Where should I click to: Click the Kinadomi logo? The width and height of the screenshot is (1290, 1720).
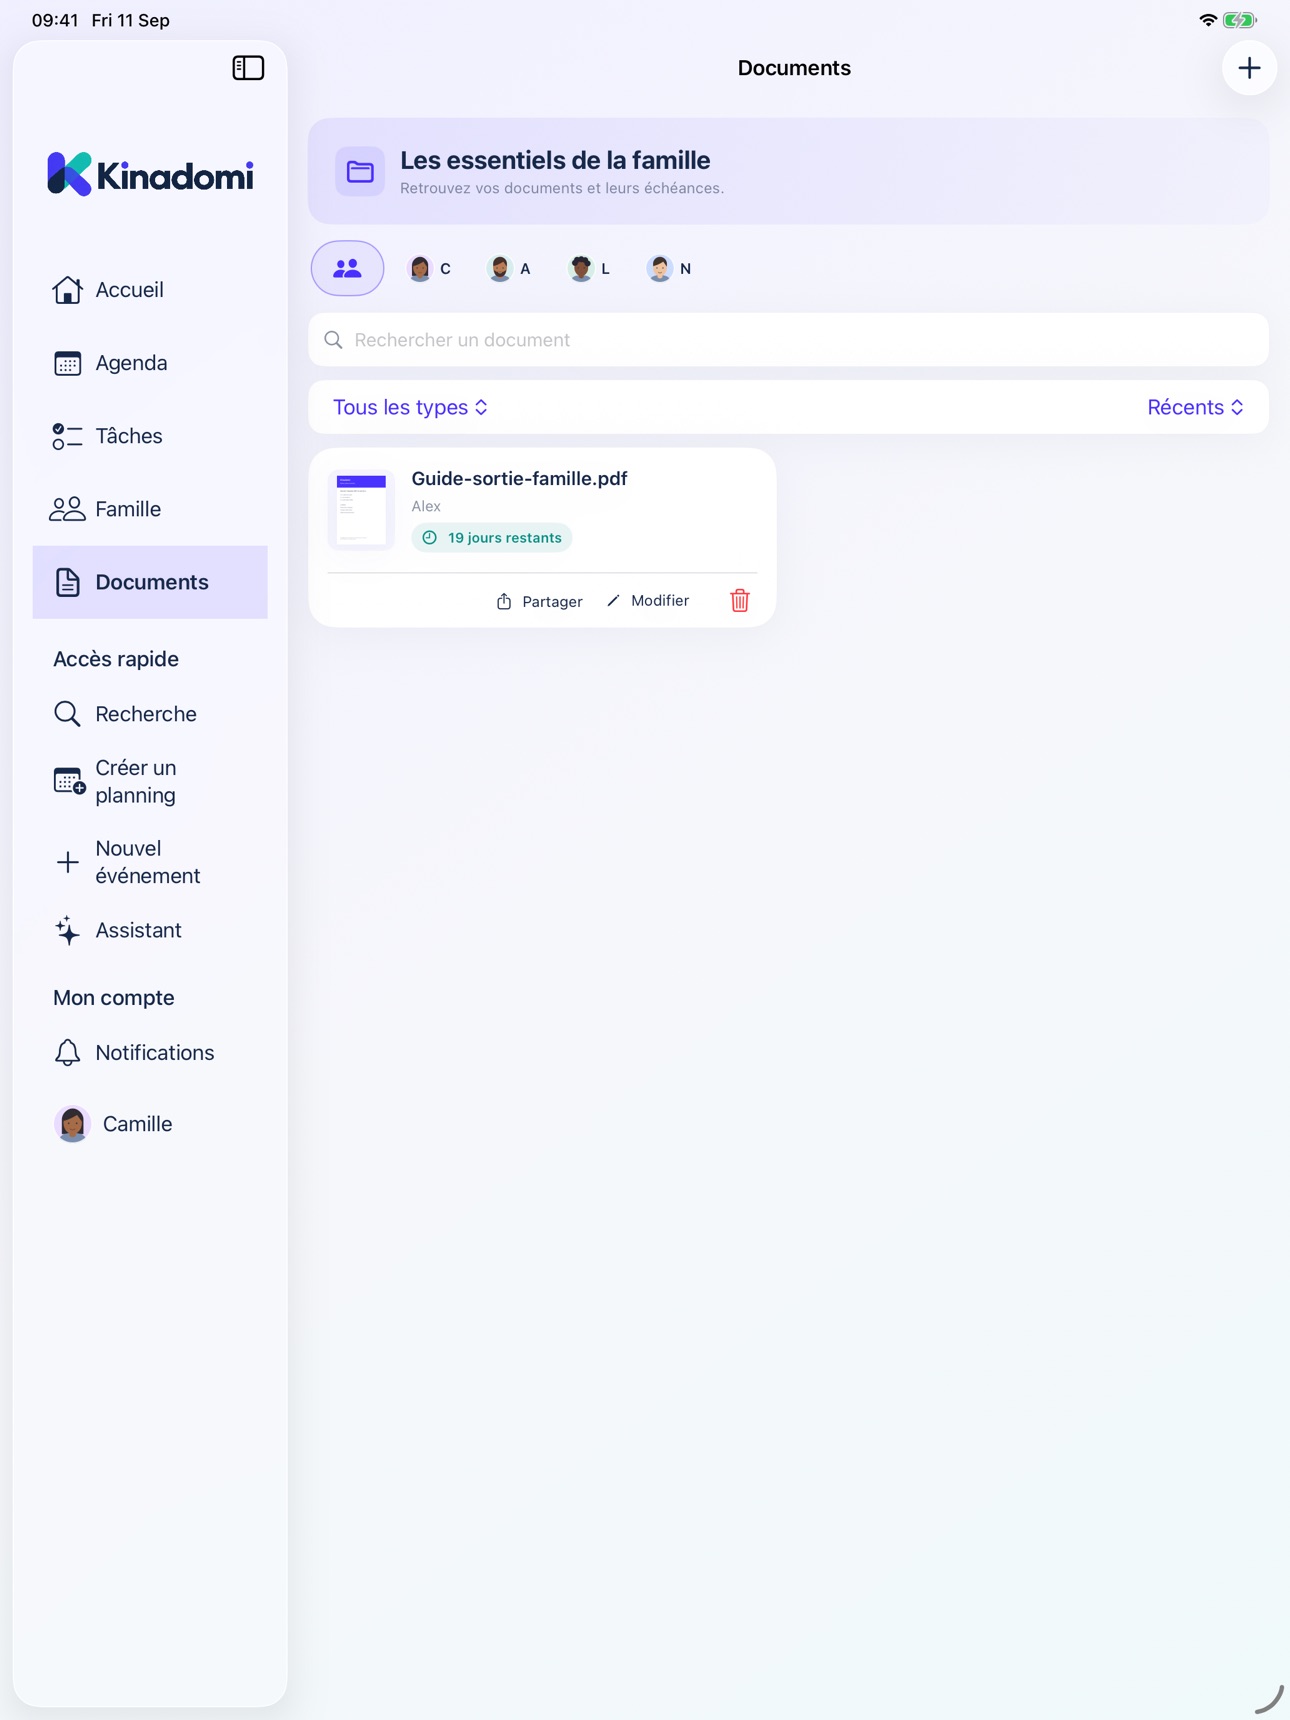click(x=151, y=174)
